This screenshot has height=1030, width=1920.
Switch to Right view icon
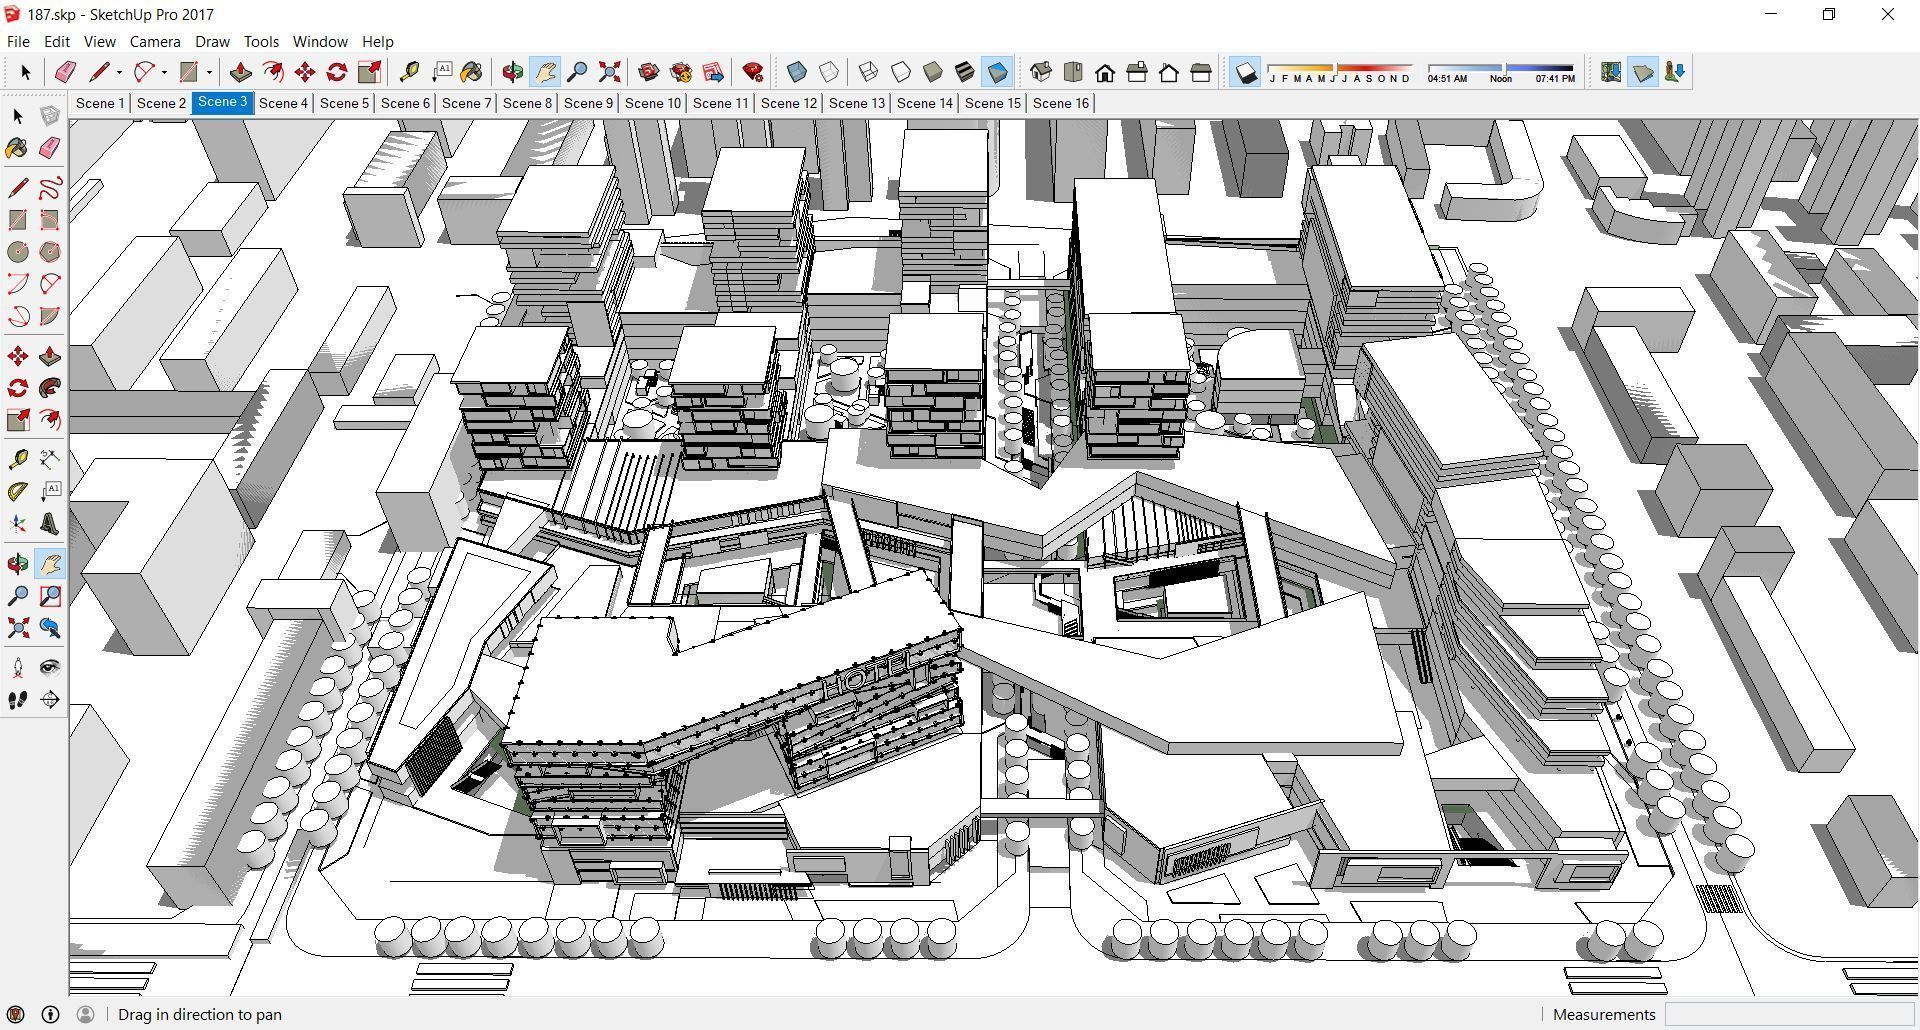click(1137, 72)
